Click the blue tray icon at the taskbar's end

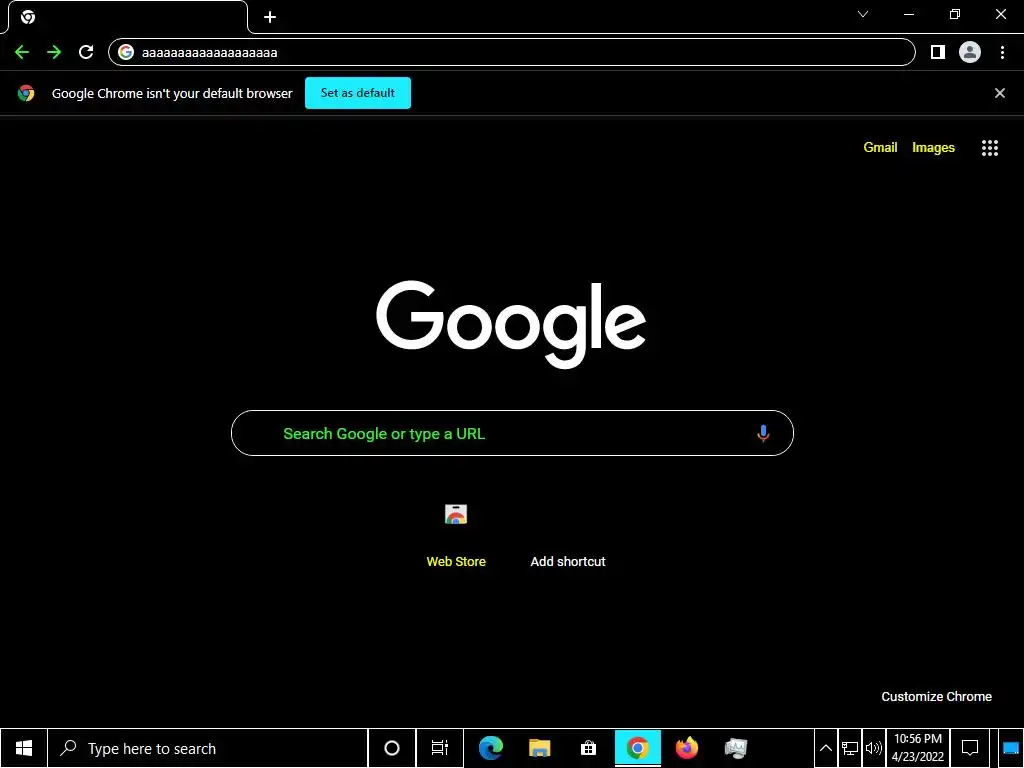point(1011,748)
